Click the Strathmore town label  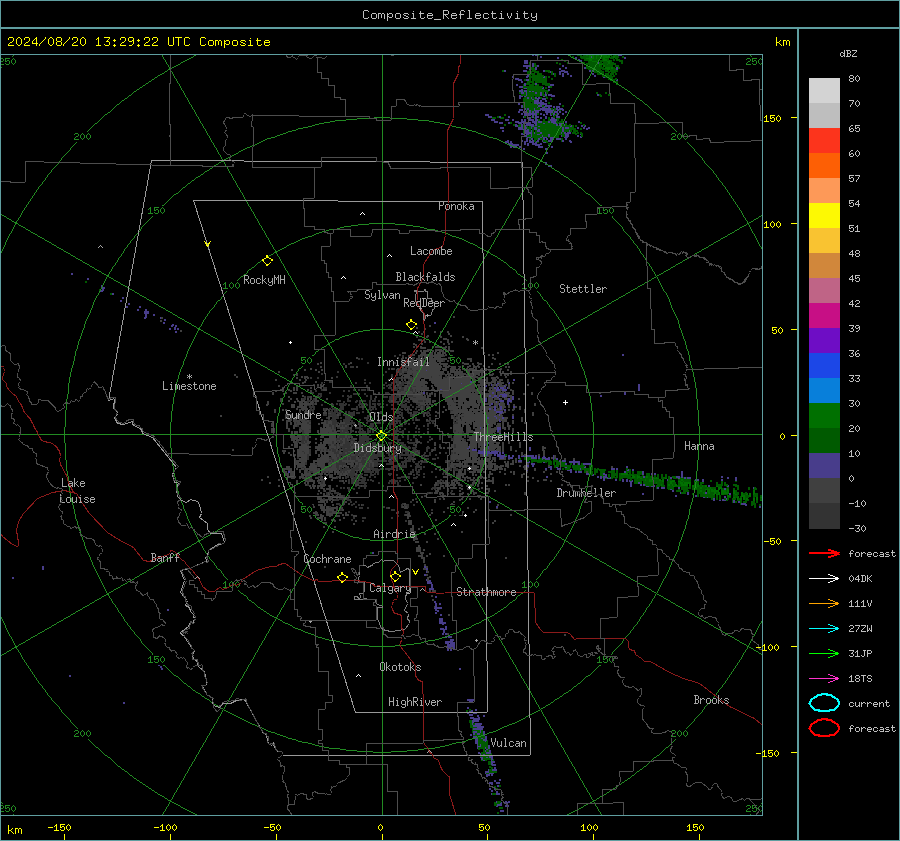click(486, 592)
